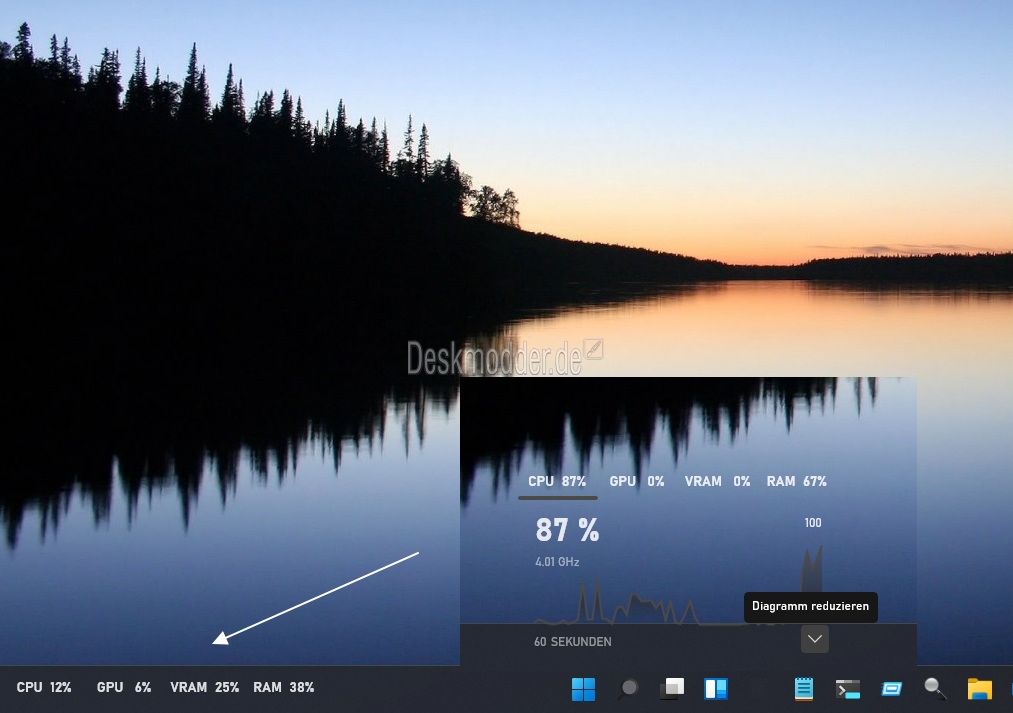Launch Windows Terminal from the taskbar
The image size is (1013, 713).
click(848, 689)
